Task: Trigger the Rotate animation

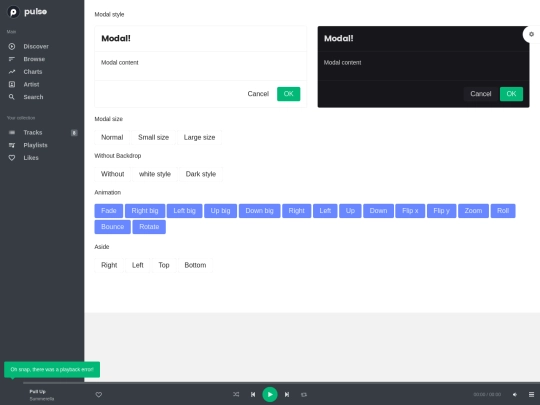Action: point(149,227)
